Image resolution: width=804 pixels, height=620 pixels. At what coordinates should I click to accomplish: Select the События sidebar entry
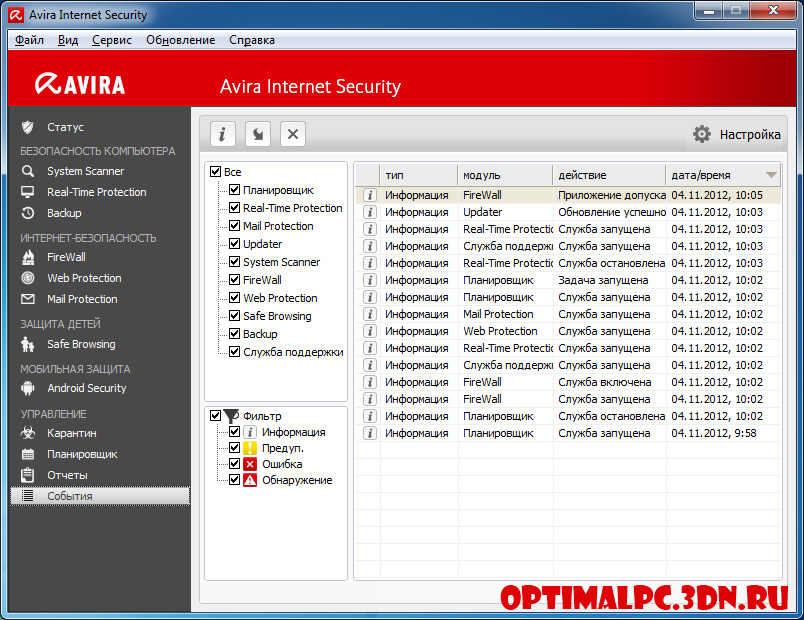[x=100, y=496]
